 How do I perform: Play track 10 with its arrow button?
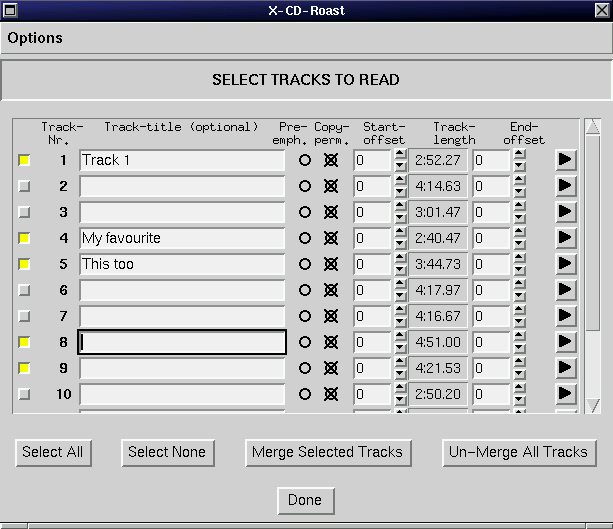point(566,394)
